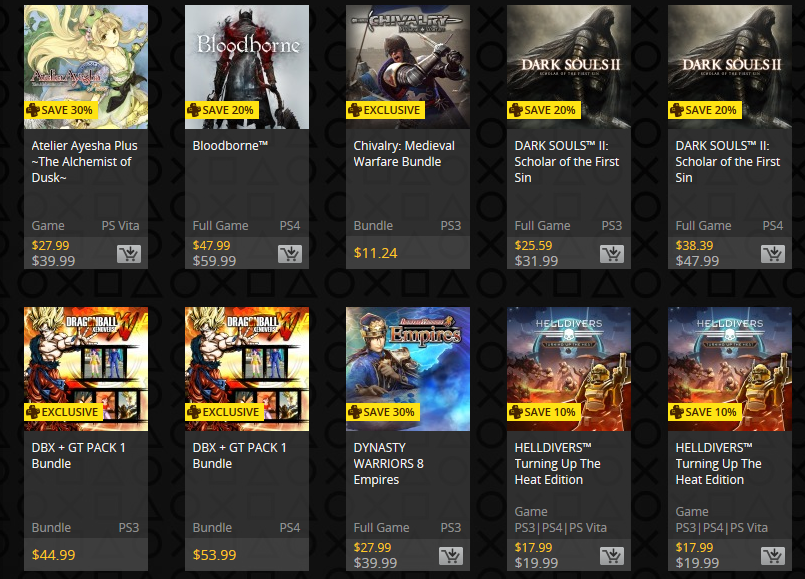Select the DBX + GT PACK 1 PS3 bundle title

coord(78,453)
